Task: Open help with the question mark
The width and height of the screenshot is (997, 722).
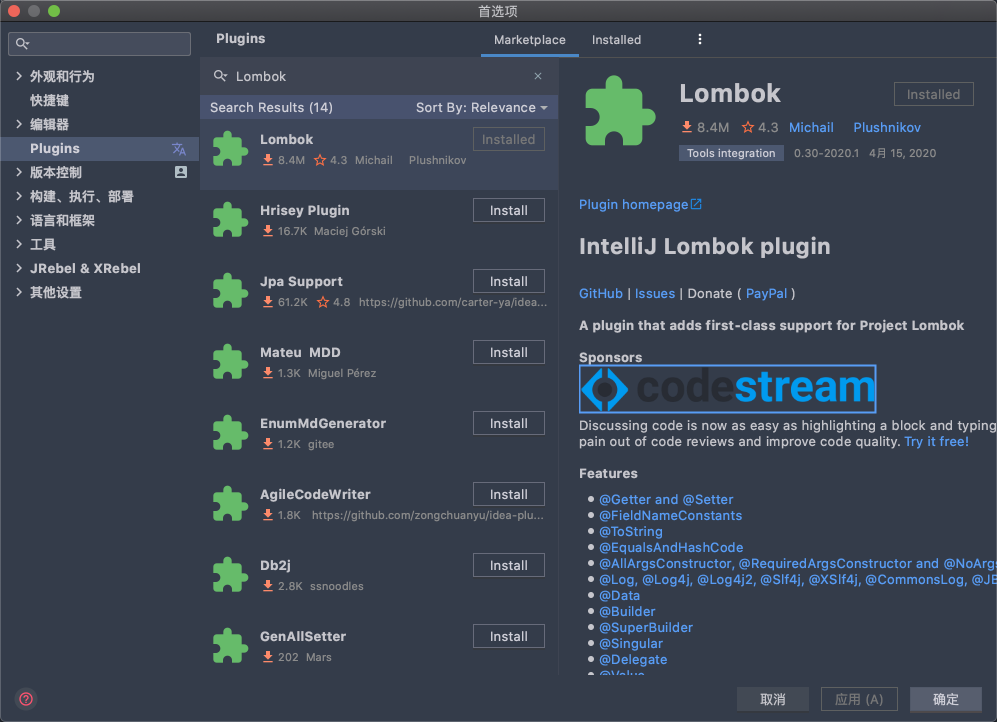Action: (x=26, y=699)
